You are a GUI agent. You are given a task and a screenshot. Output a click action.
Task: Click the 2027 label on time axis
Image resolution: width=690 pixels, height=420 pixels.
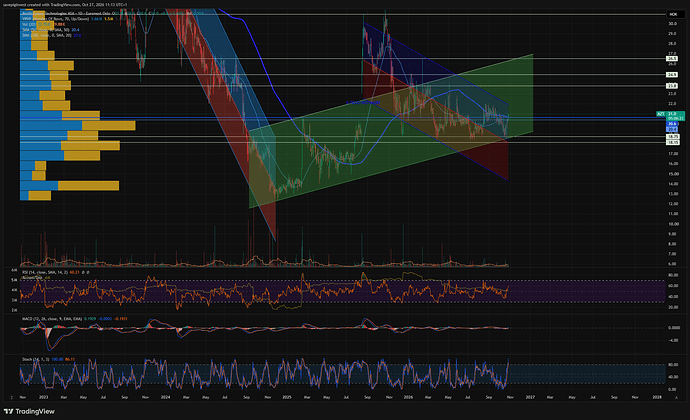tap(530, 397)
